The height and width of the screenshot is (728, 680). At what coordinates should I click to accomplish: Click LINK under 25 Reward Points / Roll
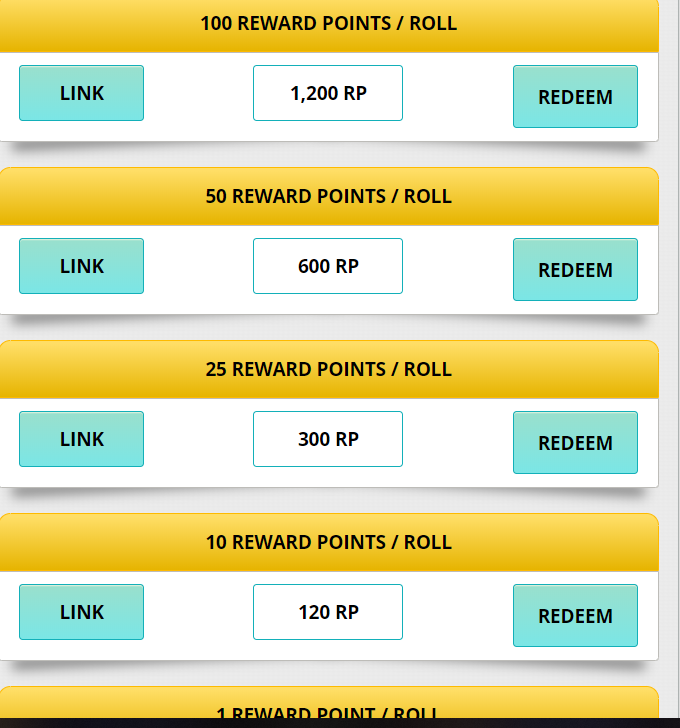[81, 439]
